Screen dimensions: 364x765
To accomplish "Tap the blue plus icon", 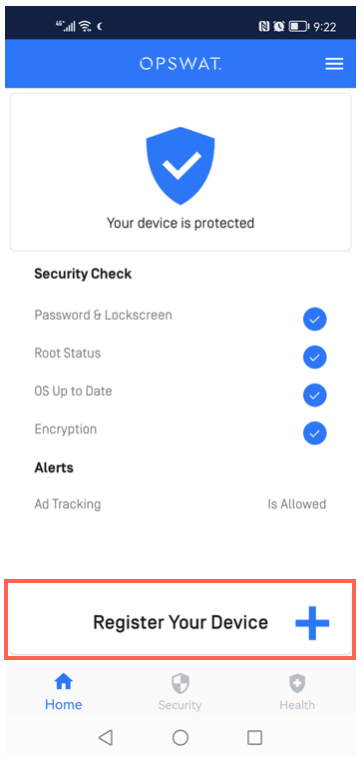I will coord(312,623).
